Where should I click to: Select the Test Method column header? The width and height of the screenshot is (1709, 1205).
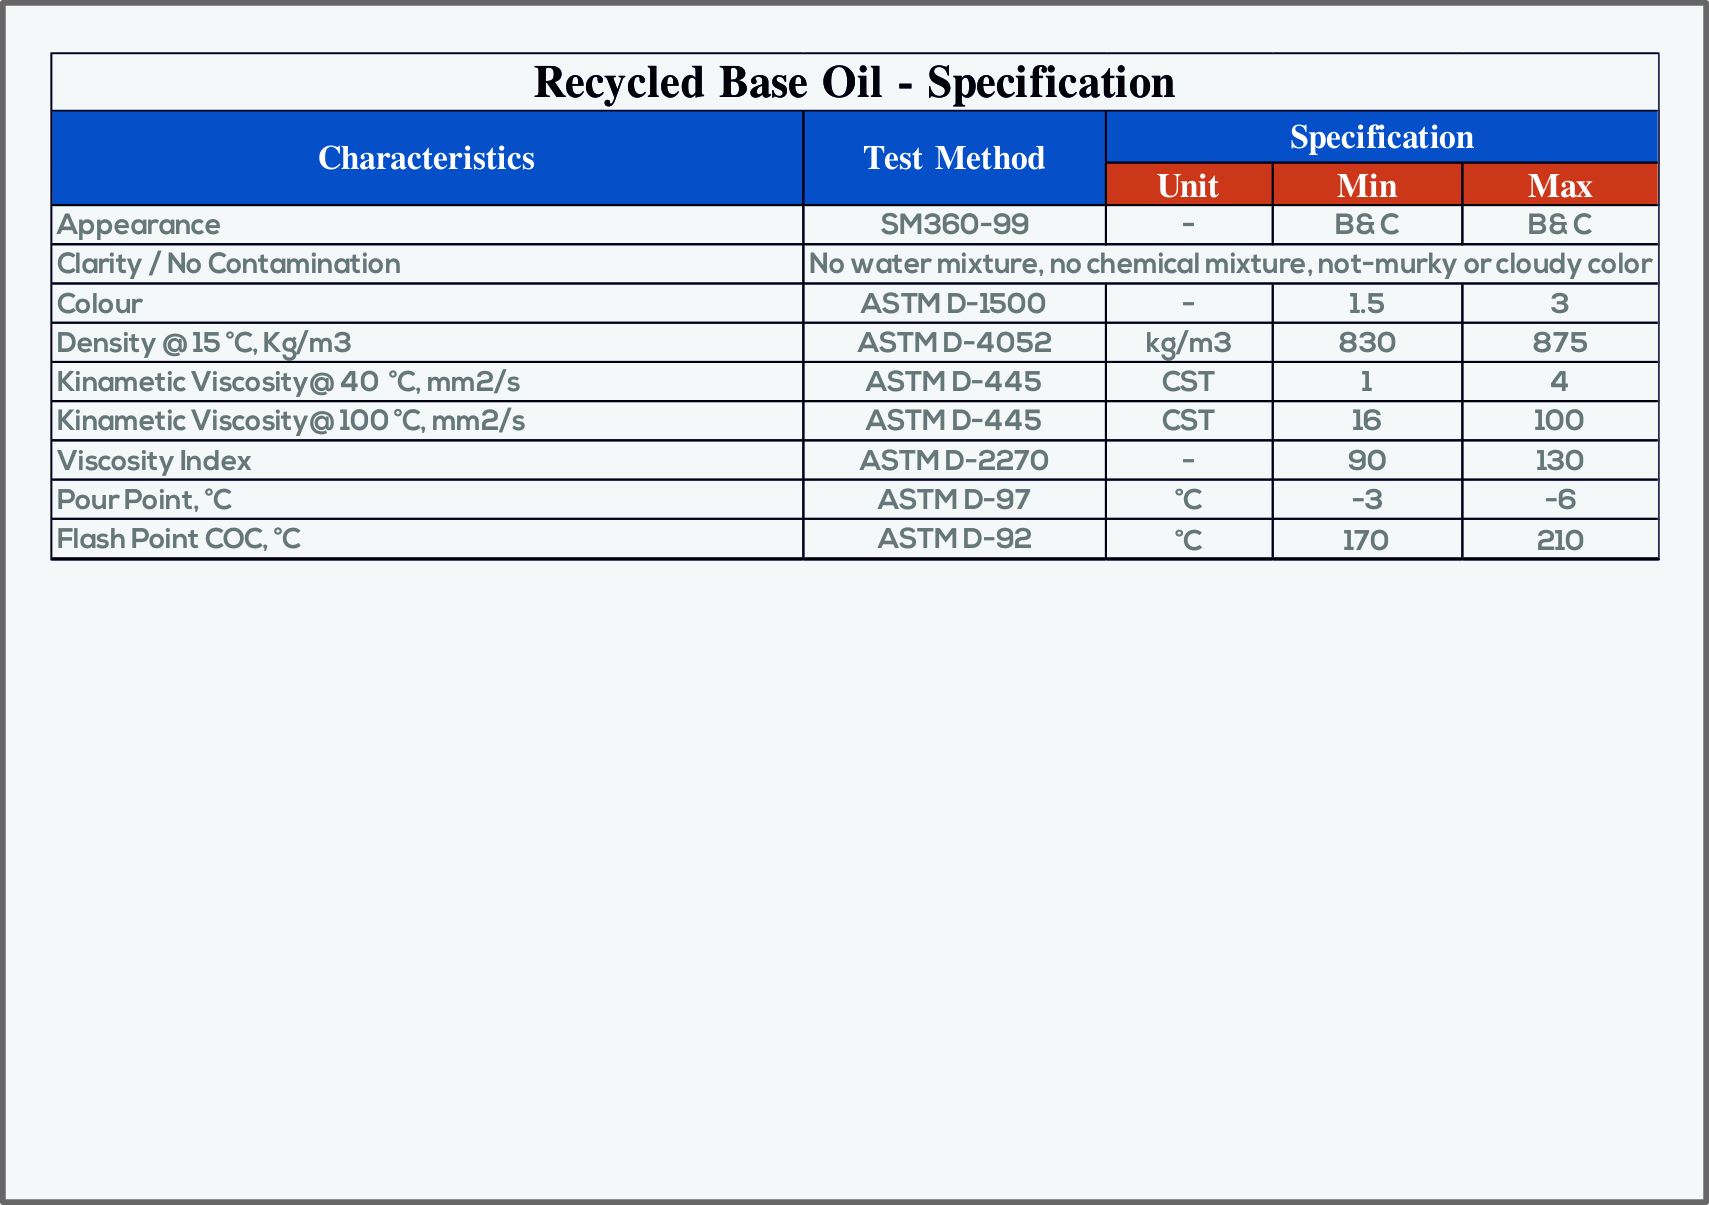pyautogui.click(x=954, y=158)
